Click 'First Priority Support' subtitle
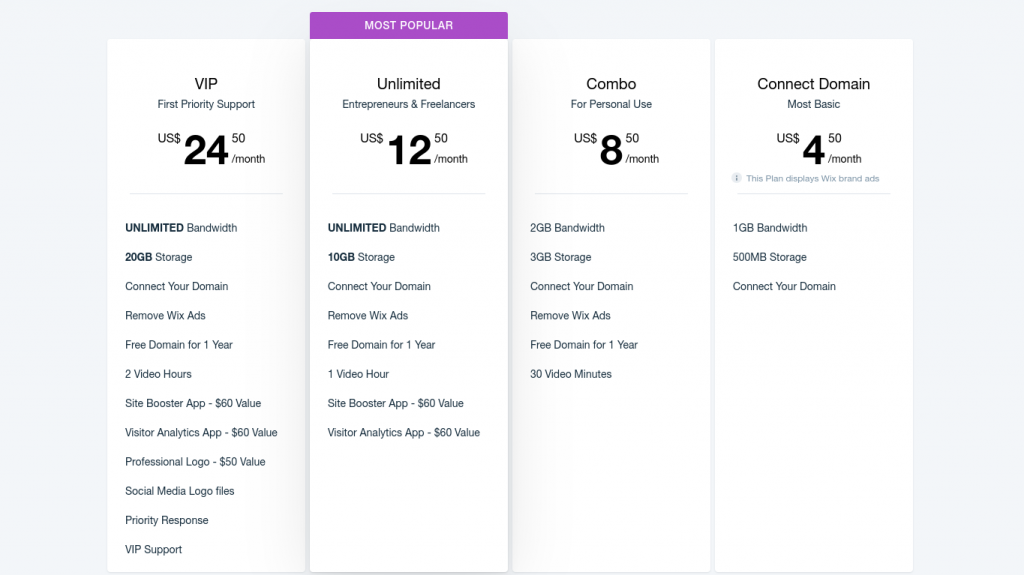 coord(206,104)
